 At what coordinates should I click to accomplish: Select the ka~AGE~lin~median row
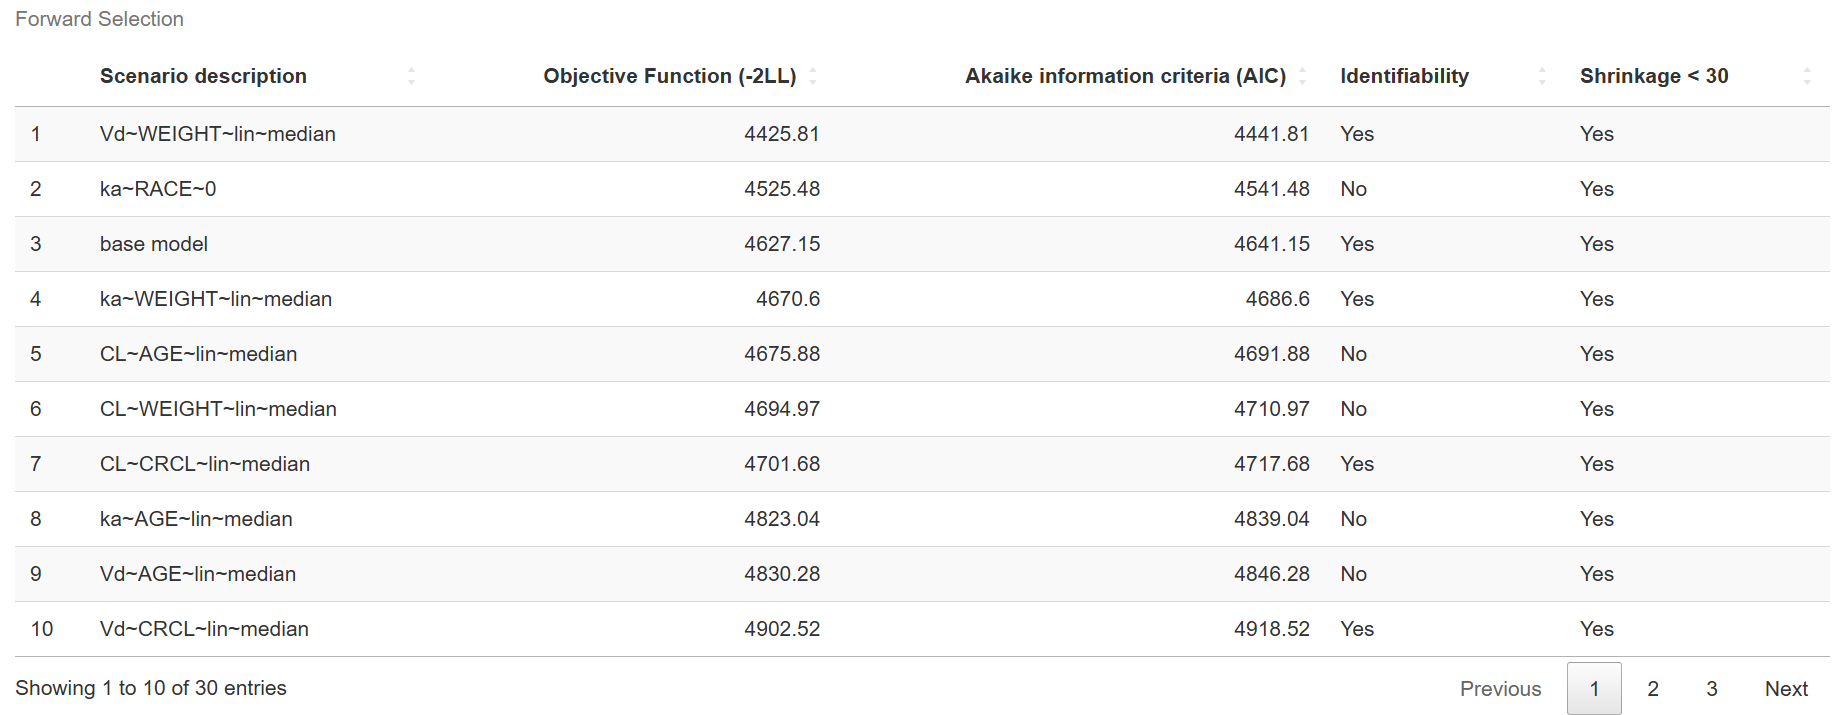(x=922, y=519)
